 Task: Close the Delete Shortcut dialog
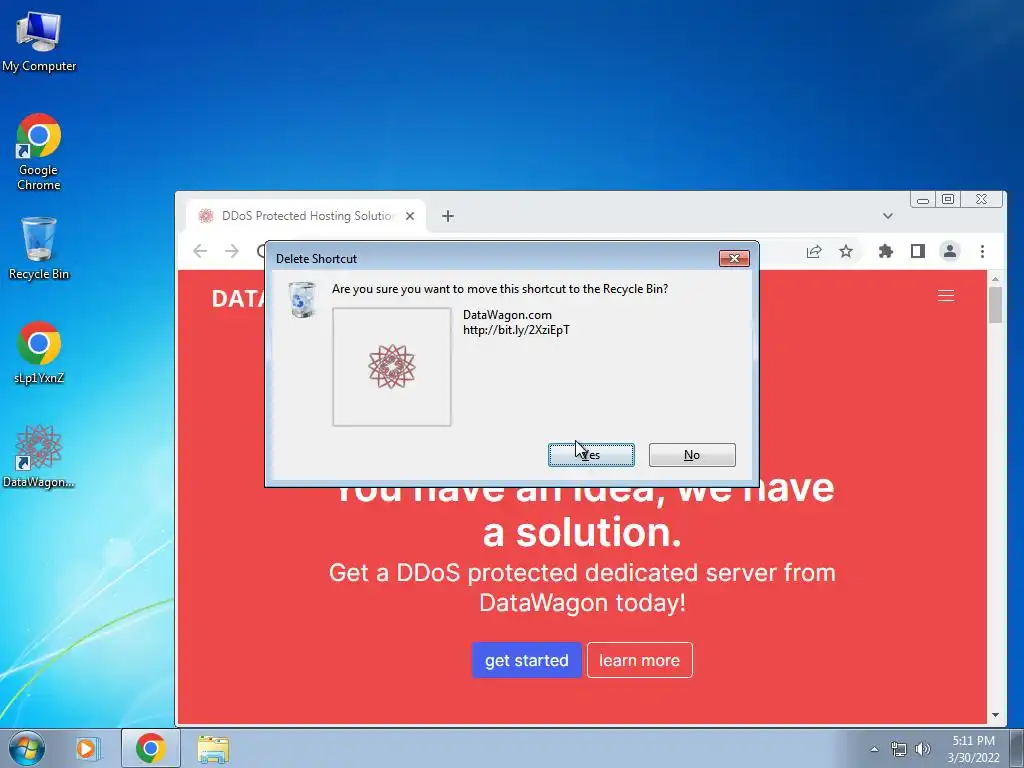click(734, 259)
